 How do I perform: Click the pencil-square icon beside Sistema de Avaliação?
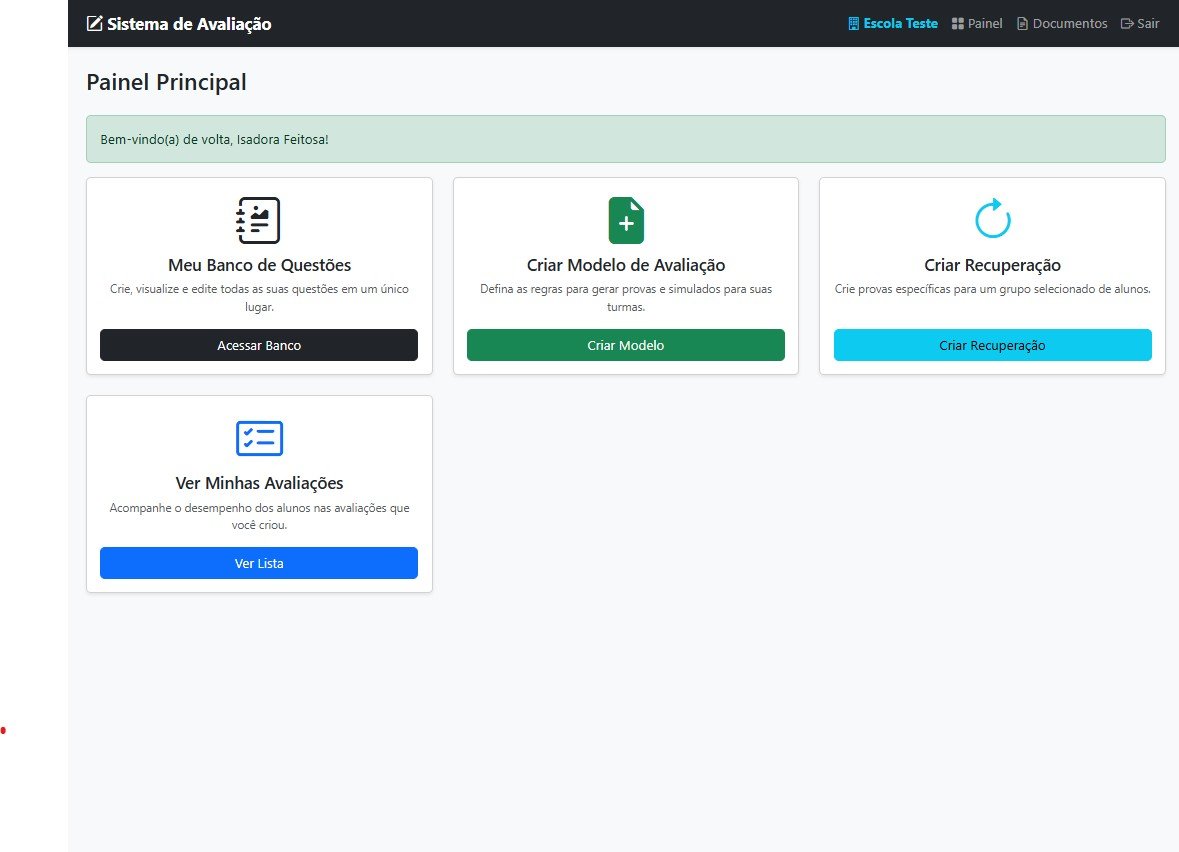click(95, 24)
